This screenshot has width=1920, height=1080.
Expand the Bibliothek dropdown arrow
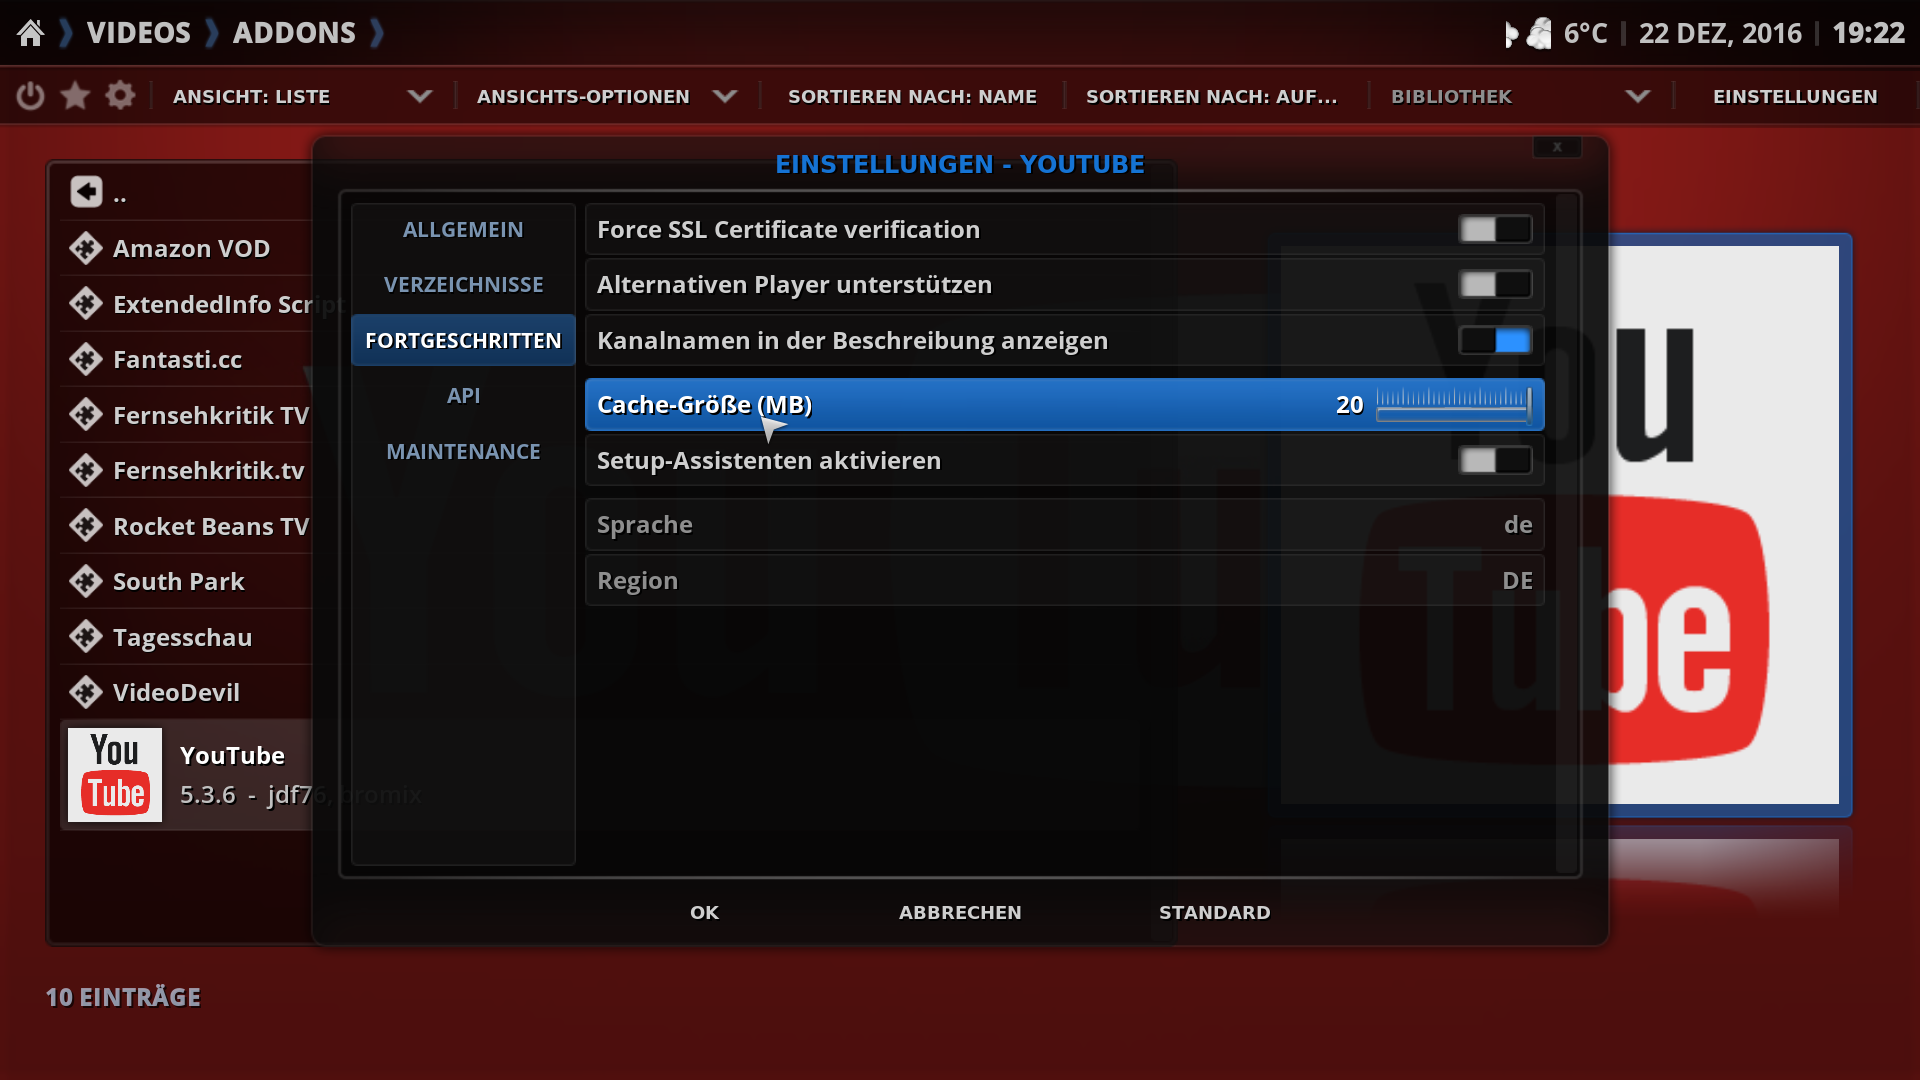click(1638, 97)
